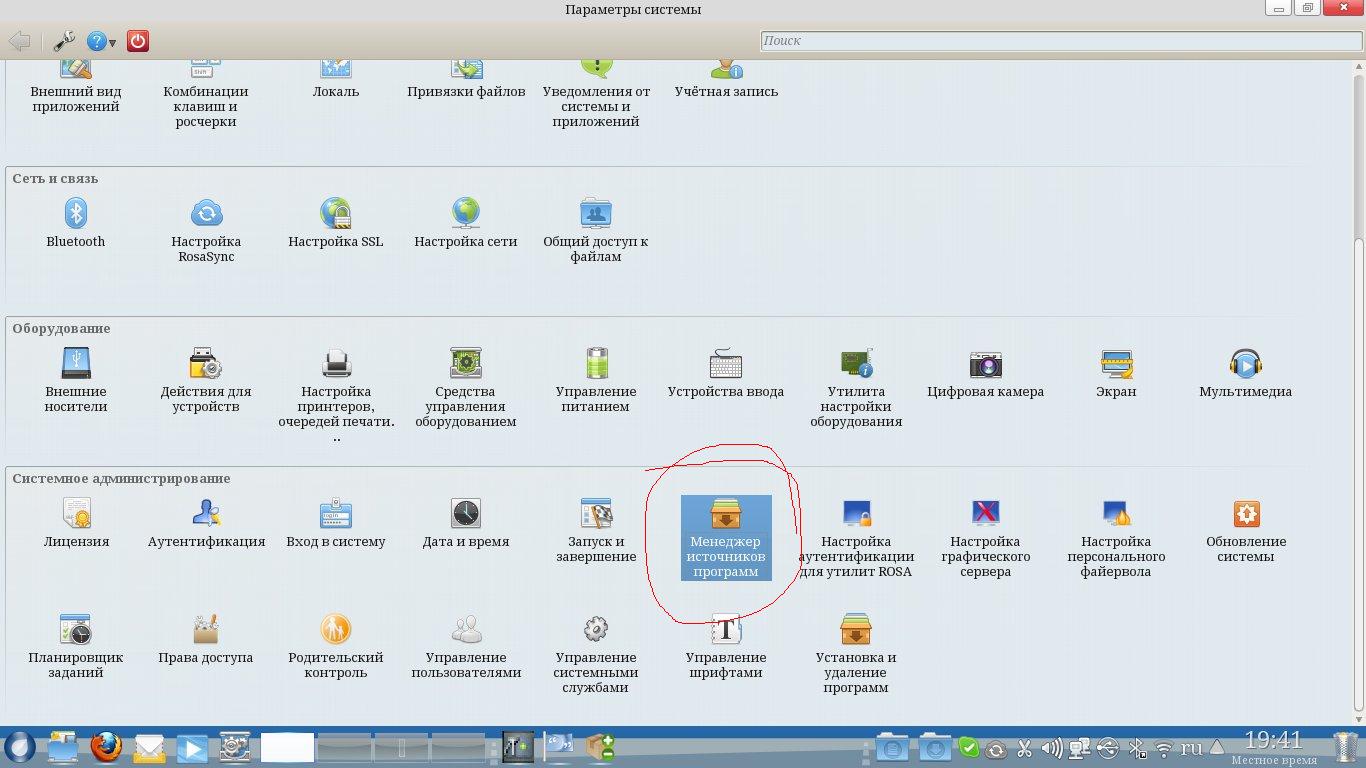Select Менеджер источников программ
Image resolution: width=1366 pixels, height=768 pixels.
[726, 537]
